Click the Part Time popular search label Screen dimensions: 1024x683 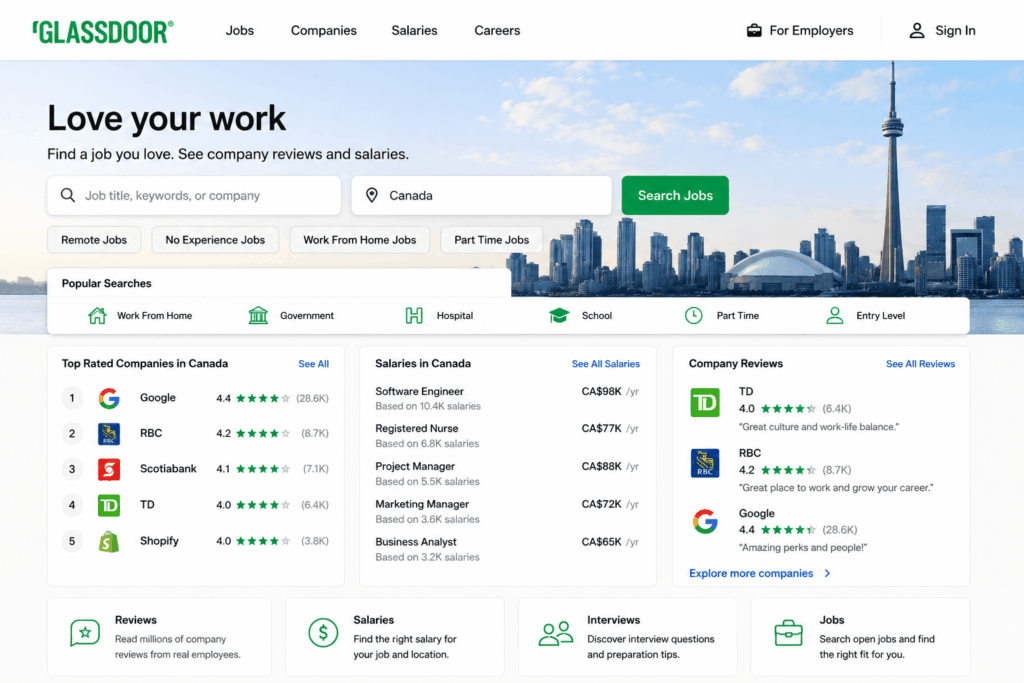click(x=737, y=315)
